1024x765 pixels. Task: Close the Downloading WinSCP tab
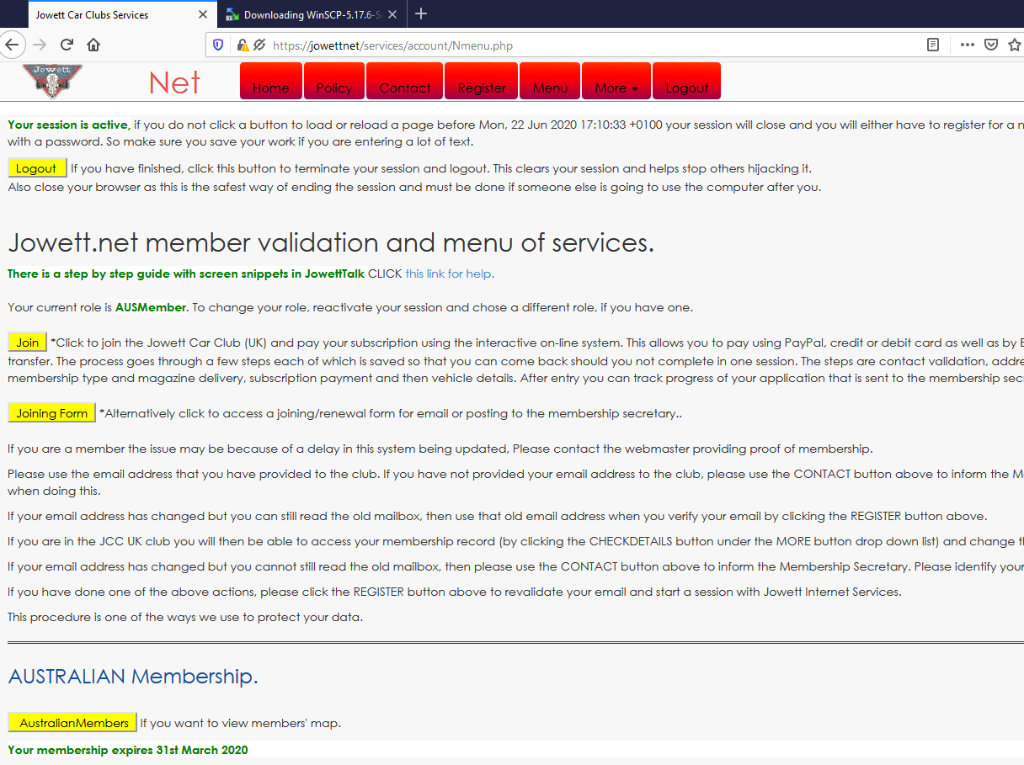point(392,14)
